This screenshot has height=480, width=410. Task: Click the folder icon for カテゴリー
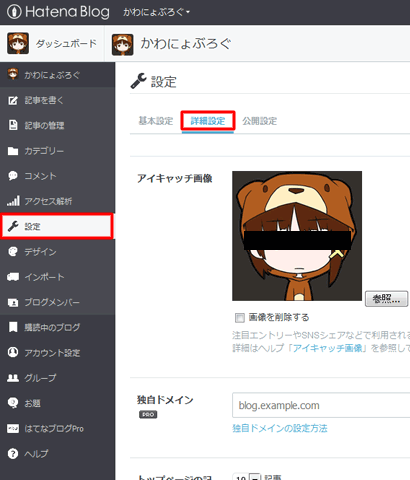click(13, 151)
